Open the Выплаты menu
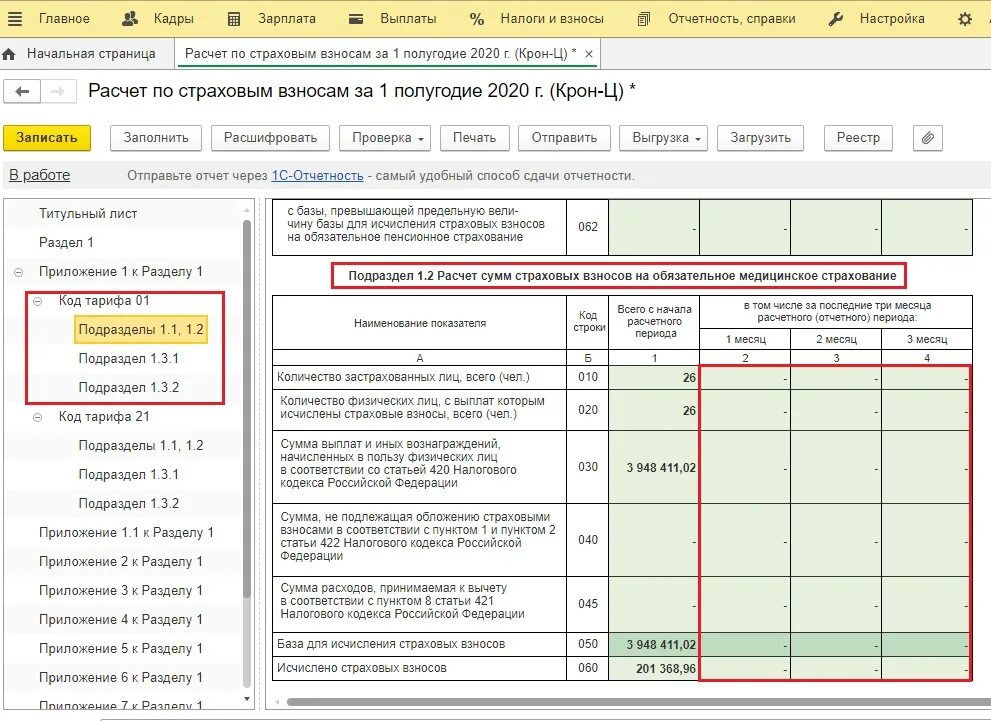Viewport: 991px width, 721px height. click(x=408, y=19)
